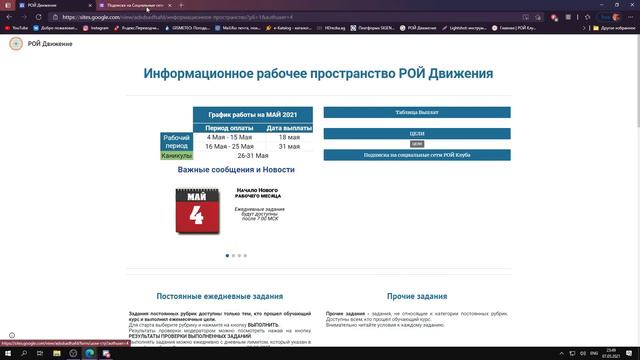This screenshot has width=640, height=360.
Task: Open Mail.ru почта bookmark
Action: point(238,28)
